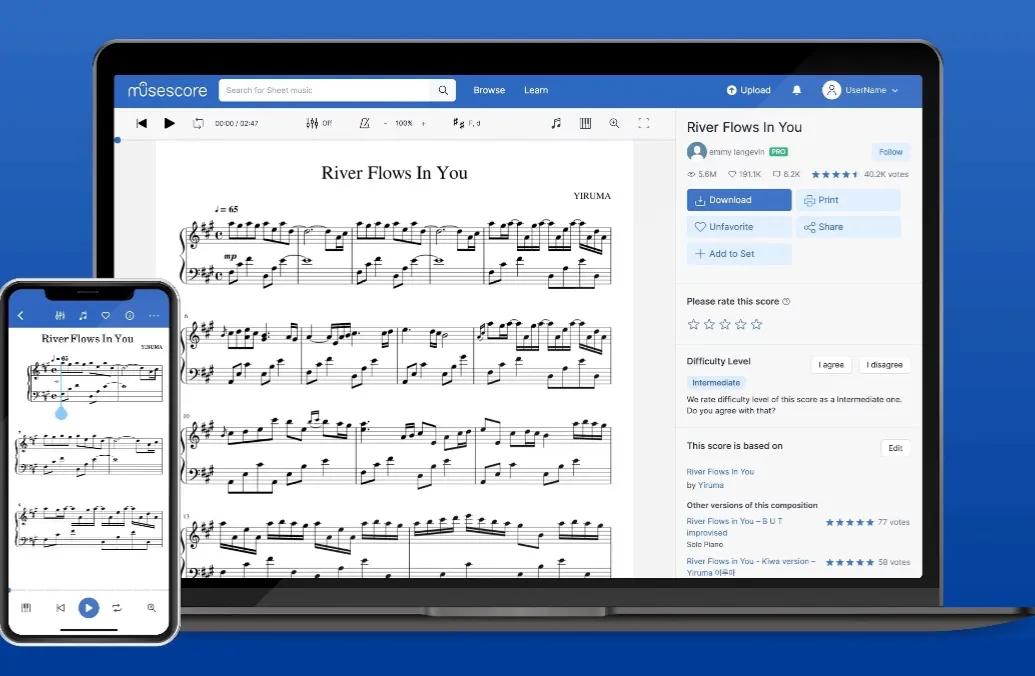The height and width of the screenshot is (676, 1035).
Task: Show the piano keyboard in toolbar
Action: tap(585, 123)
